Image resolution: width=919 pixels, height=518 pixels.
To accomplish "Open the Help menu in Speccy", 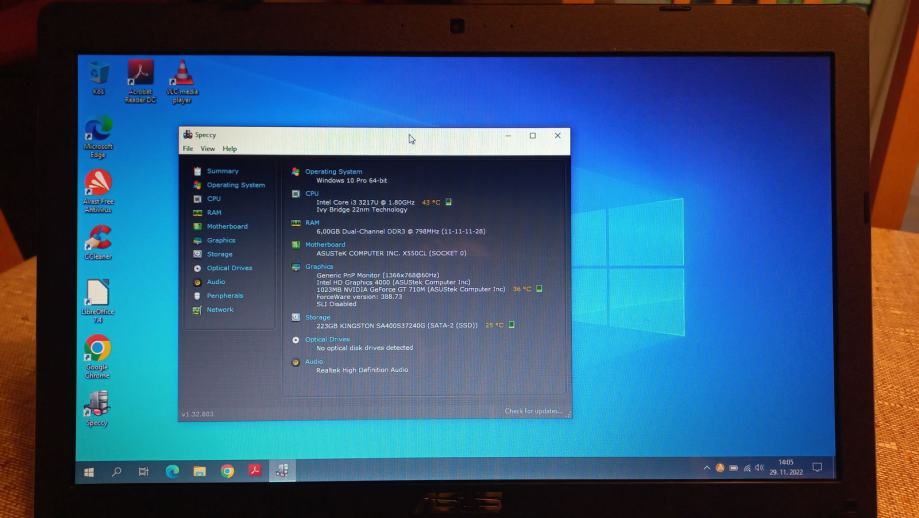I will (230, 149).
